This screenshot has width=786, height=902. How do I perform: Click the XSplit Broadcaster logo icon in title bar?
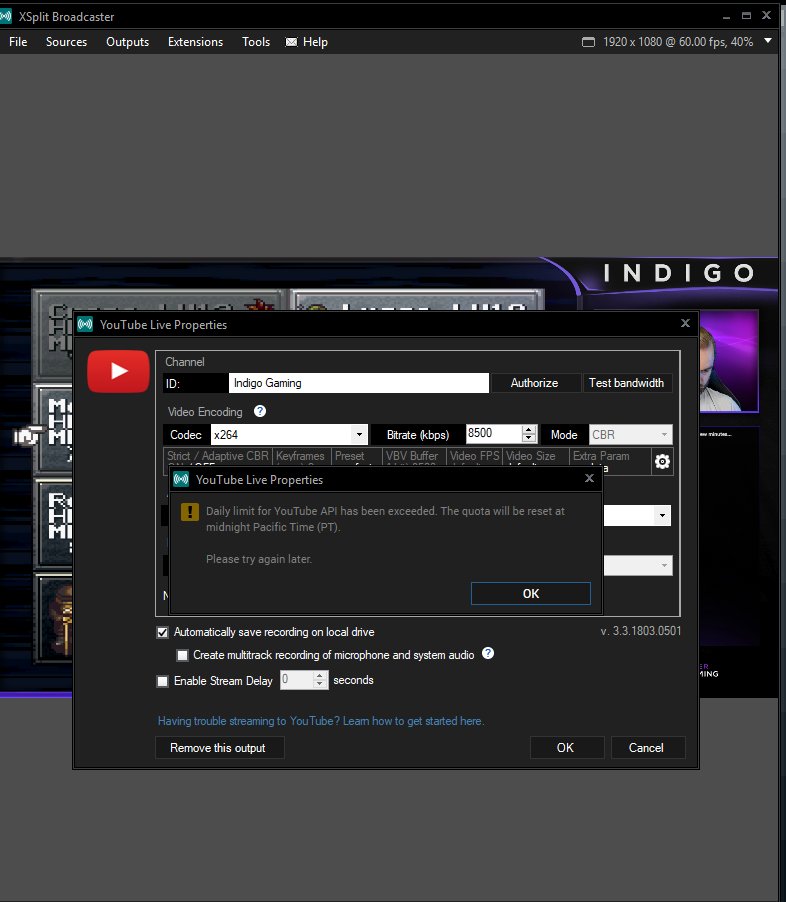click(x=5, y=17)
